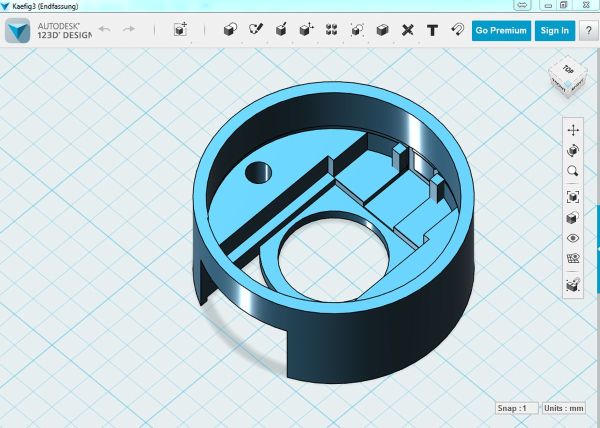This screenshot has height=428, width=600.
Task: Undo the last action
Action: (104, 29)
